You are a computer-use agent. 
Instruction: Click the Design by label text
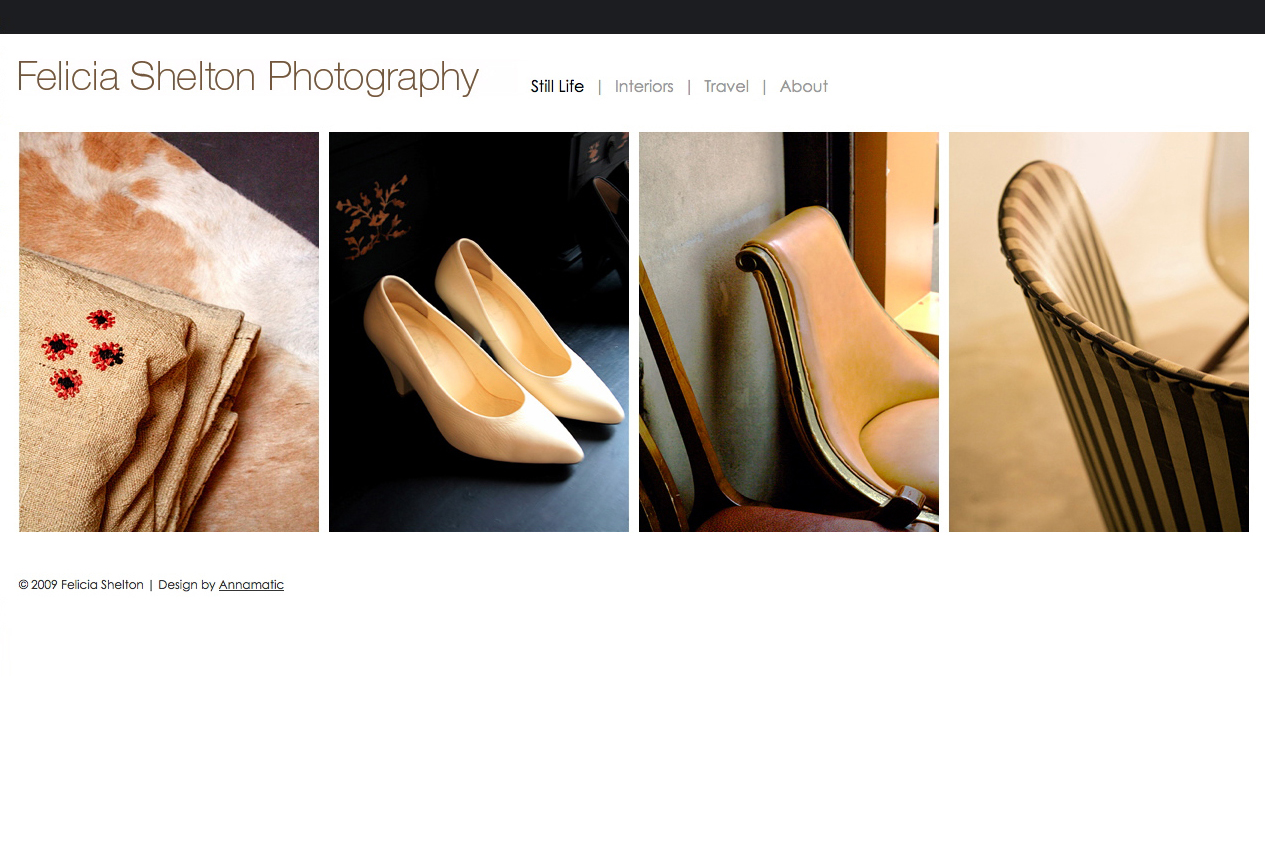coord(187,585)
